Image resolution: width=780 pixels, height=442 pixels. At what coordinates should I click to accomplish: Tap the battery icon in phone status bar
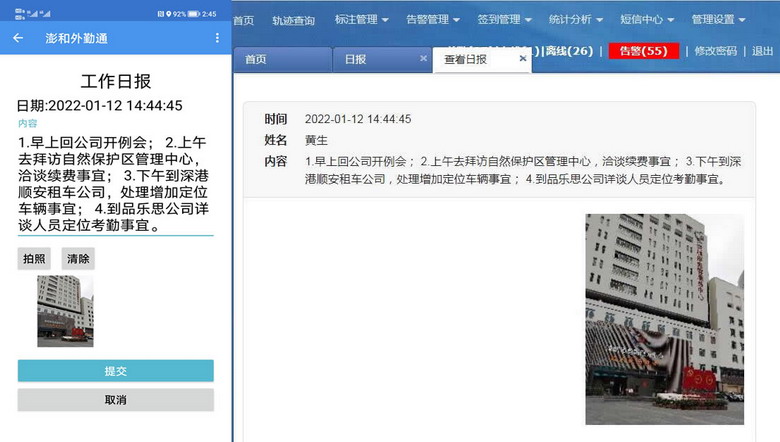pyautogui.click(x=193, y=14)
